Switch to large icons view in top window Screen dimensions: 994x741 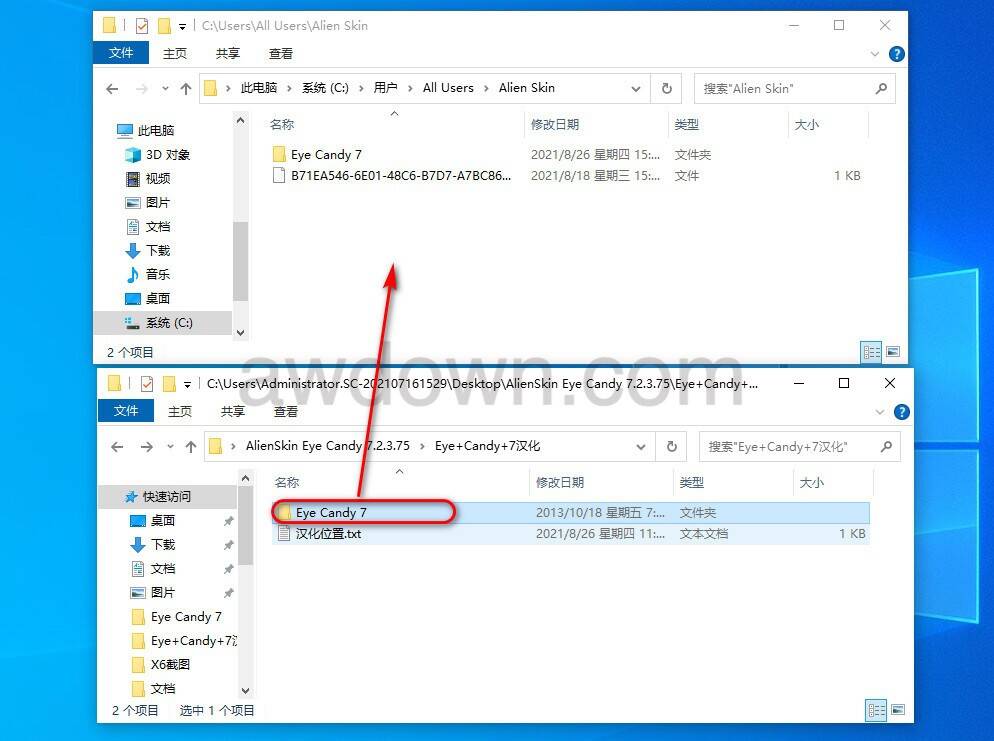tap(893, 352)
